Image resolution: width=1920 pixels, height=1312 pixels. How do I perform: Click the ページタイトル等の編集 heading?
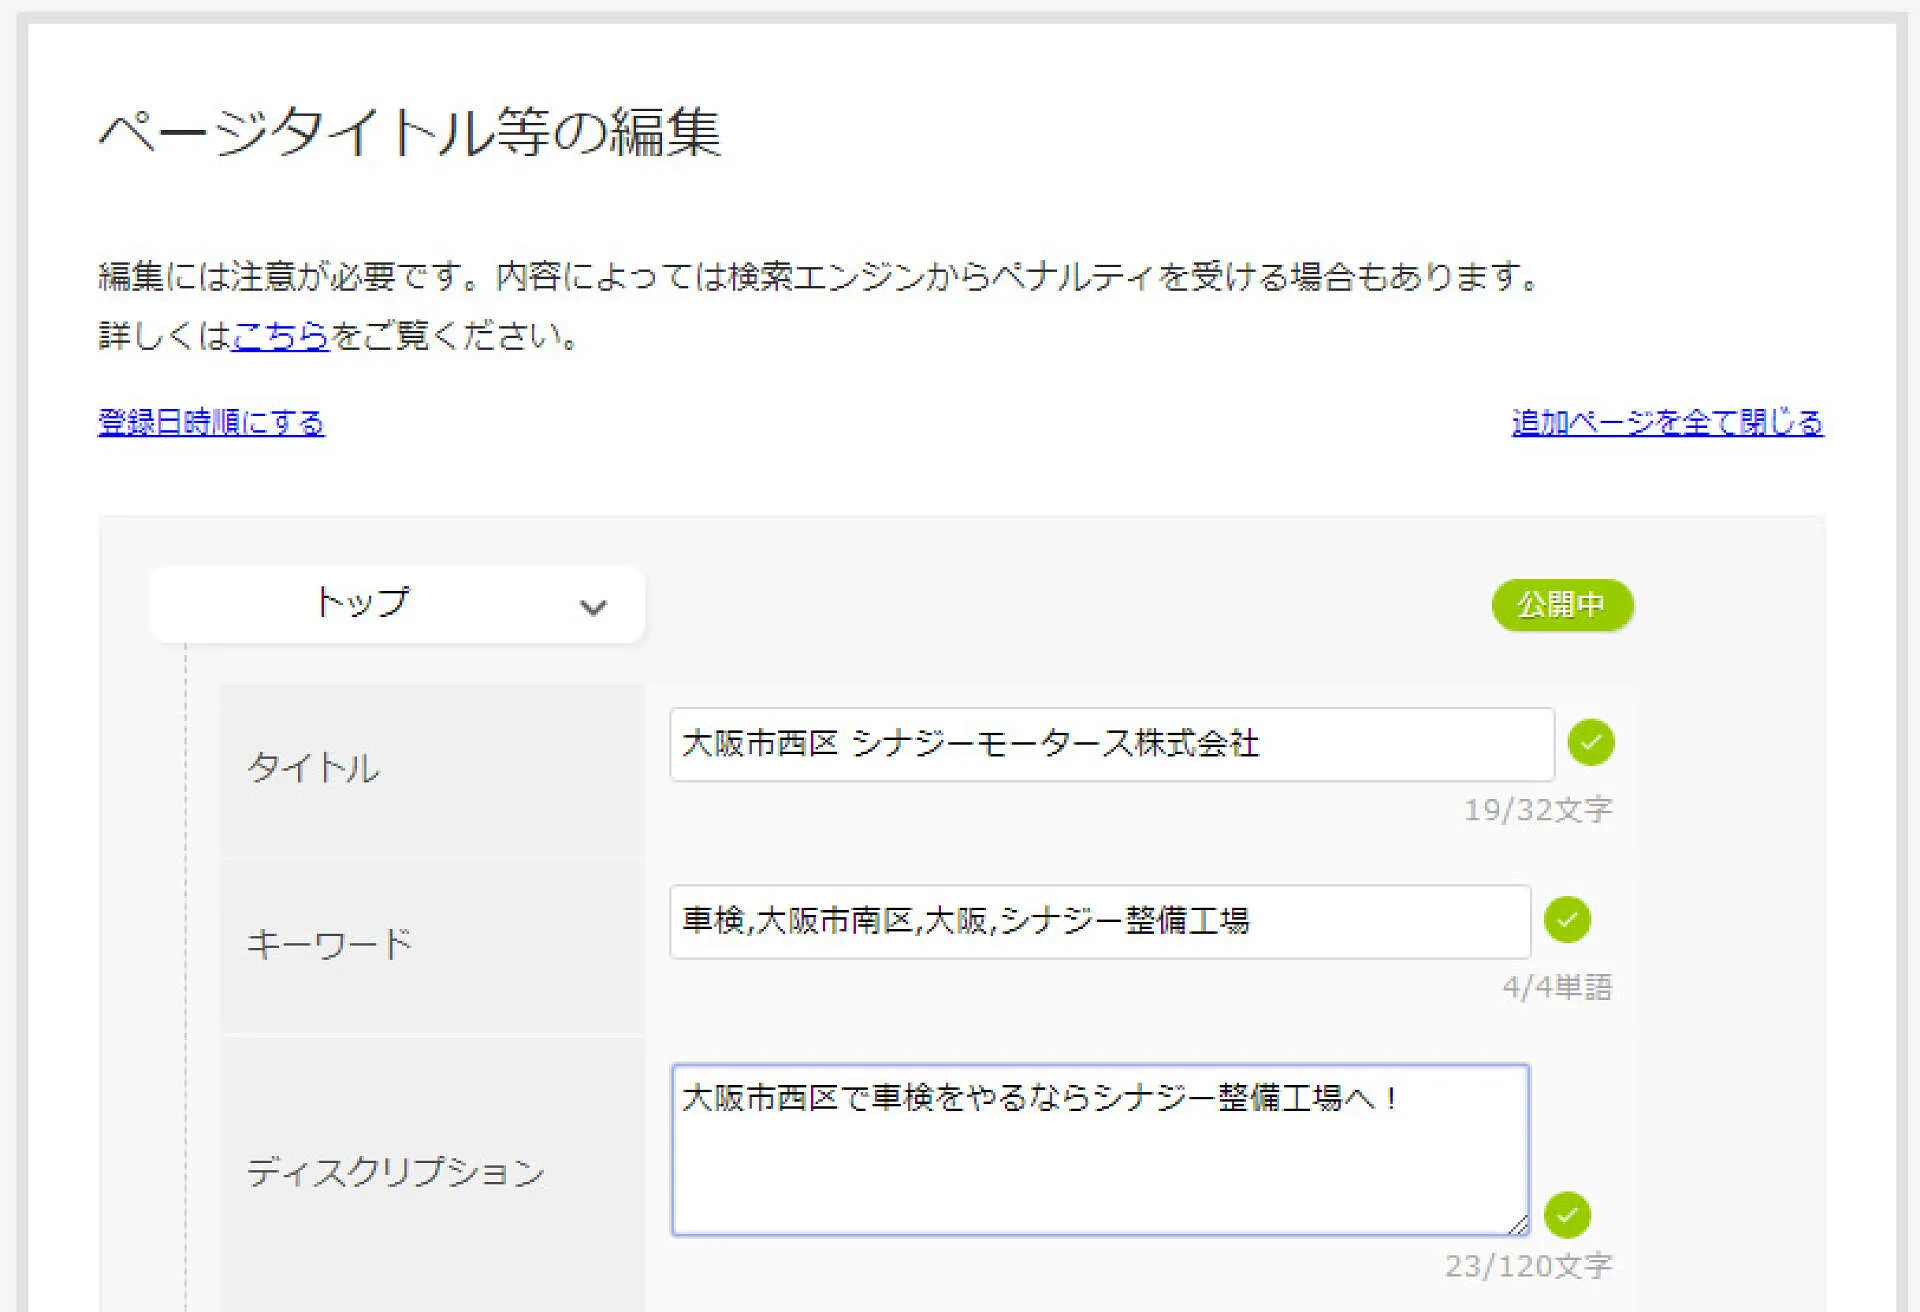[410, 132]
